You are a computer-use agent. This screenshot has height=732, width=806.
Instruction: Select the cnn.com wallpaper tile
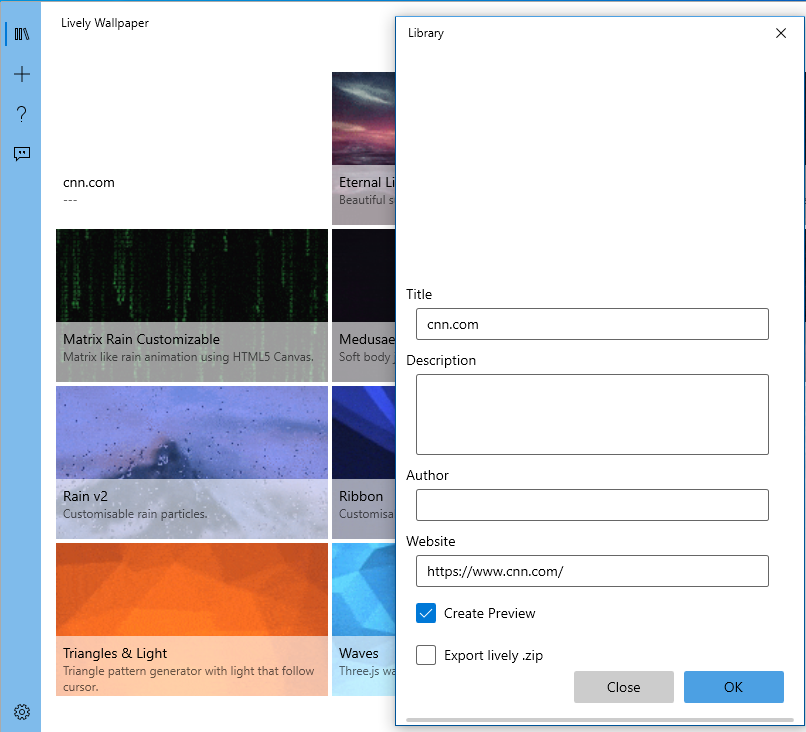point(191,148)
